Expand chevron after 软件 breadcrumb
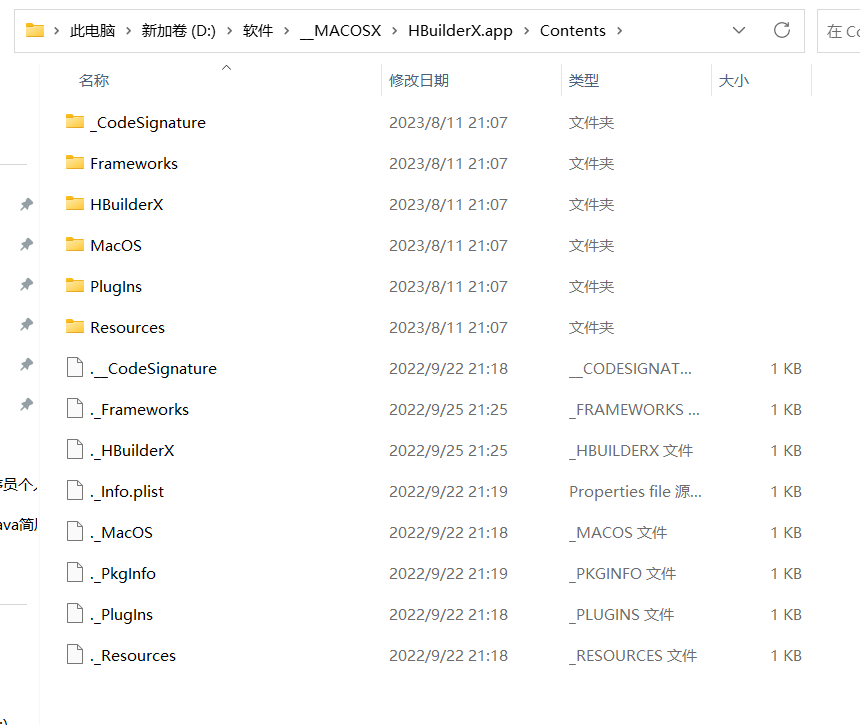The image size is (860, 725). pyautogui.click(x=286, y=31)
